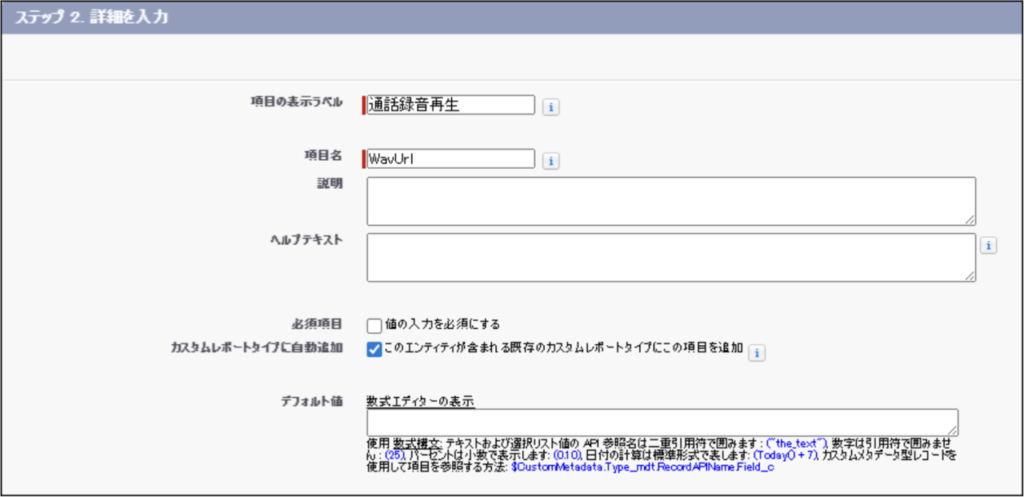Click info icon after custom report type checkbox
Image resolution: width=1024 pixels, height=497 pixels.
click(x=757, y=352)
